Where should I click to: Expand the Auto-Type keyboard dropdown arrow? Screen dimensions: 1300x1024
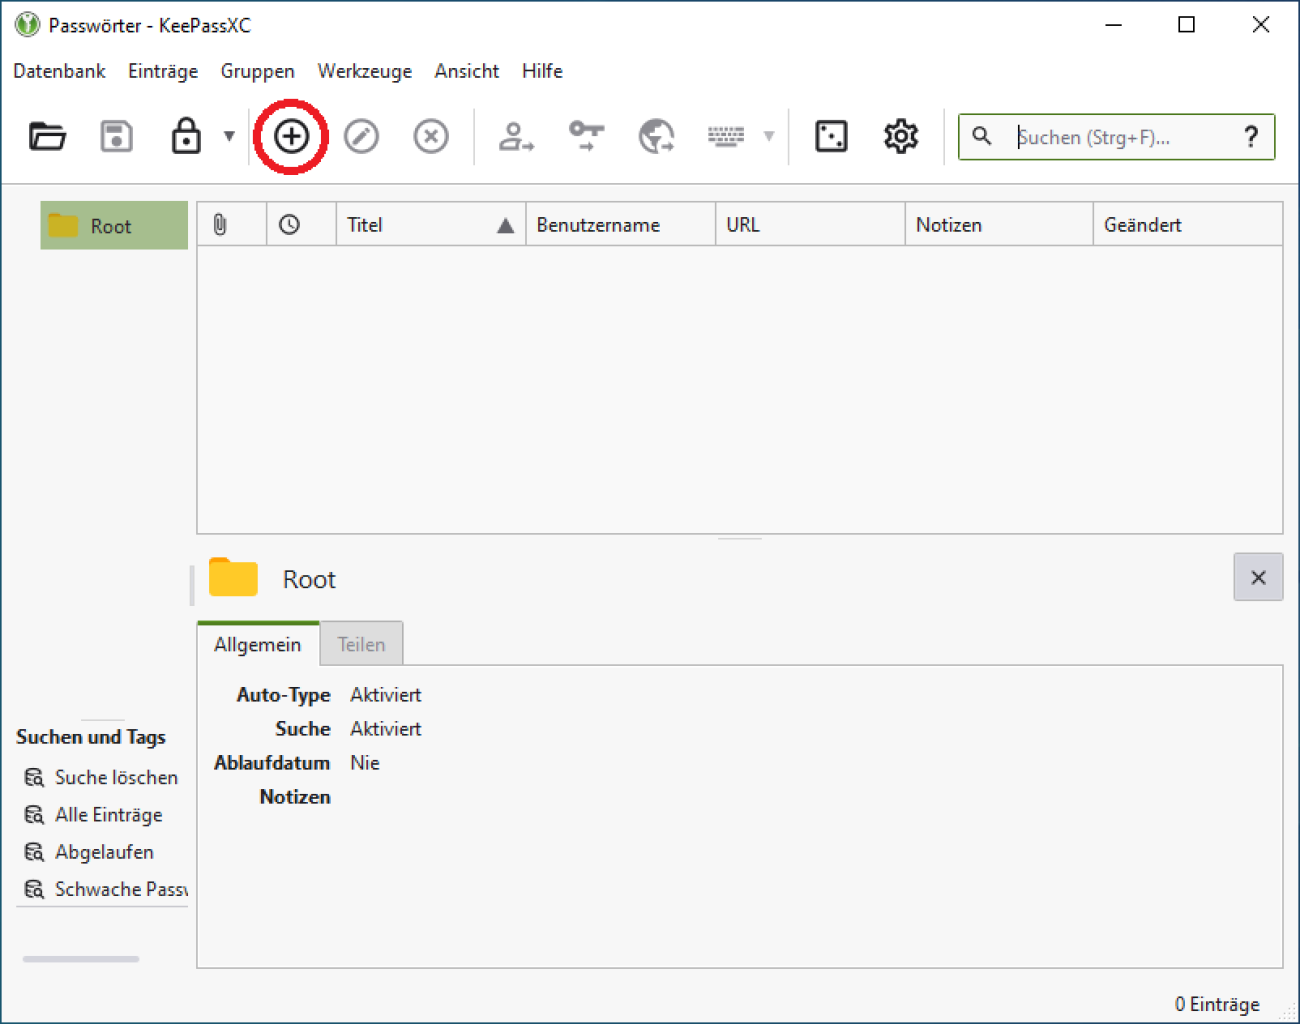point(769,136)
